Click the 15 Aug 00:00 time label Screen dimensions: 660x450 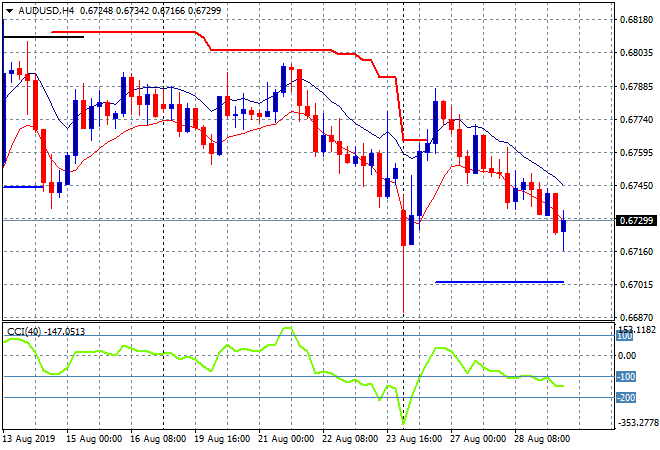[94, 439]
